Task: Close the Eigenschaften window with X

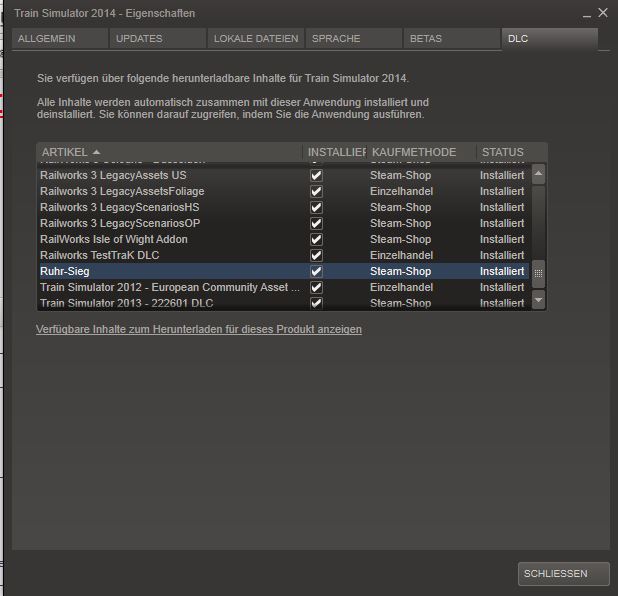Action: [x=603, y=13]
